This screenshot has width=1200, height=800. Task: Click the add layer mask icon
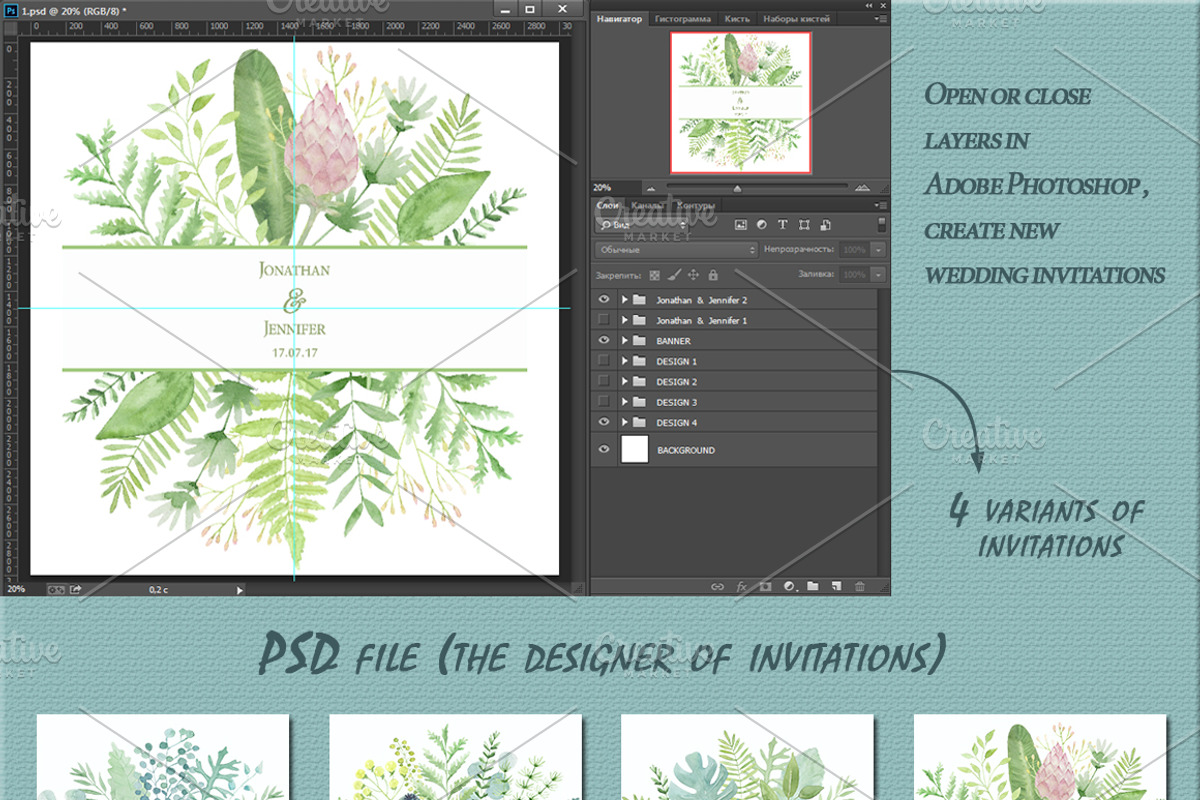(x=765, y=587)
